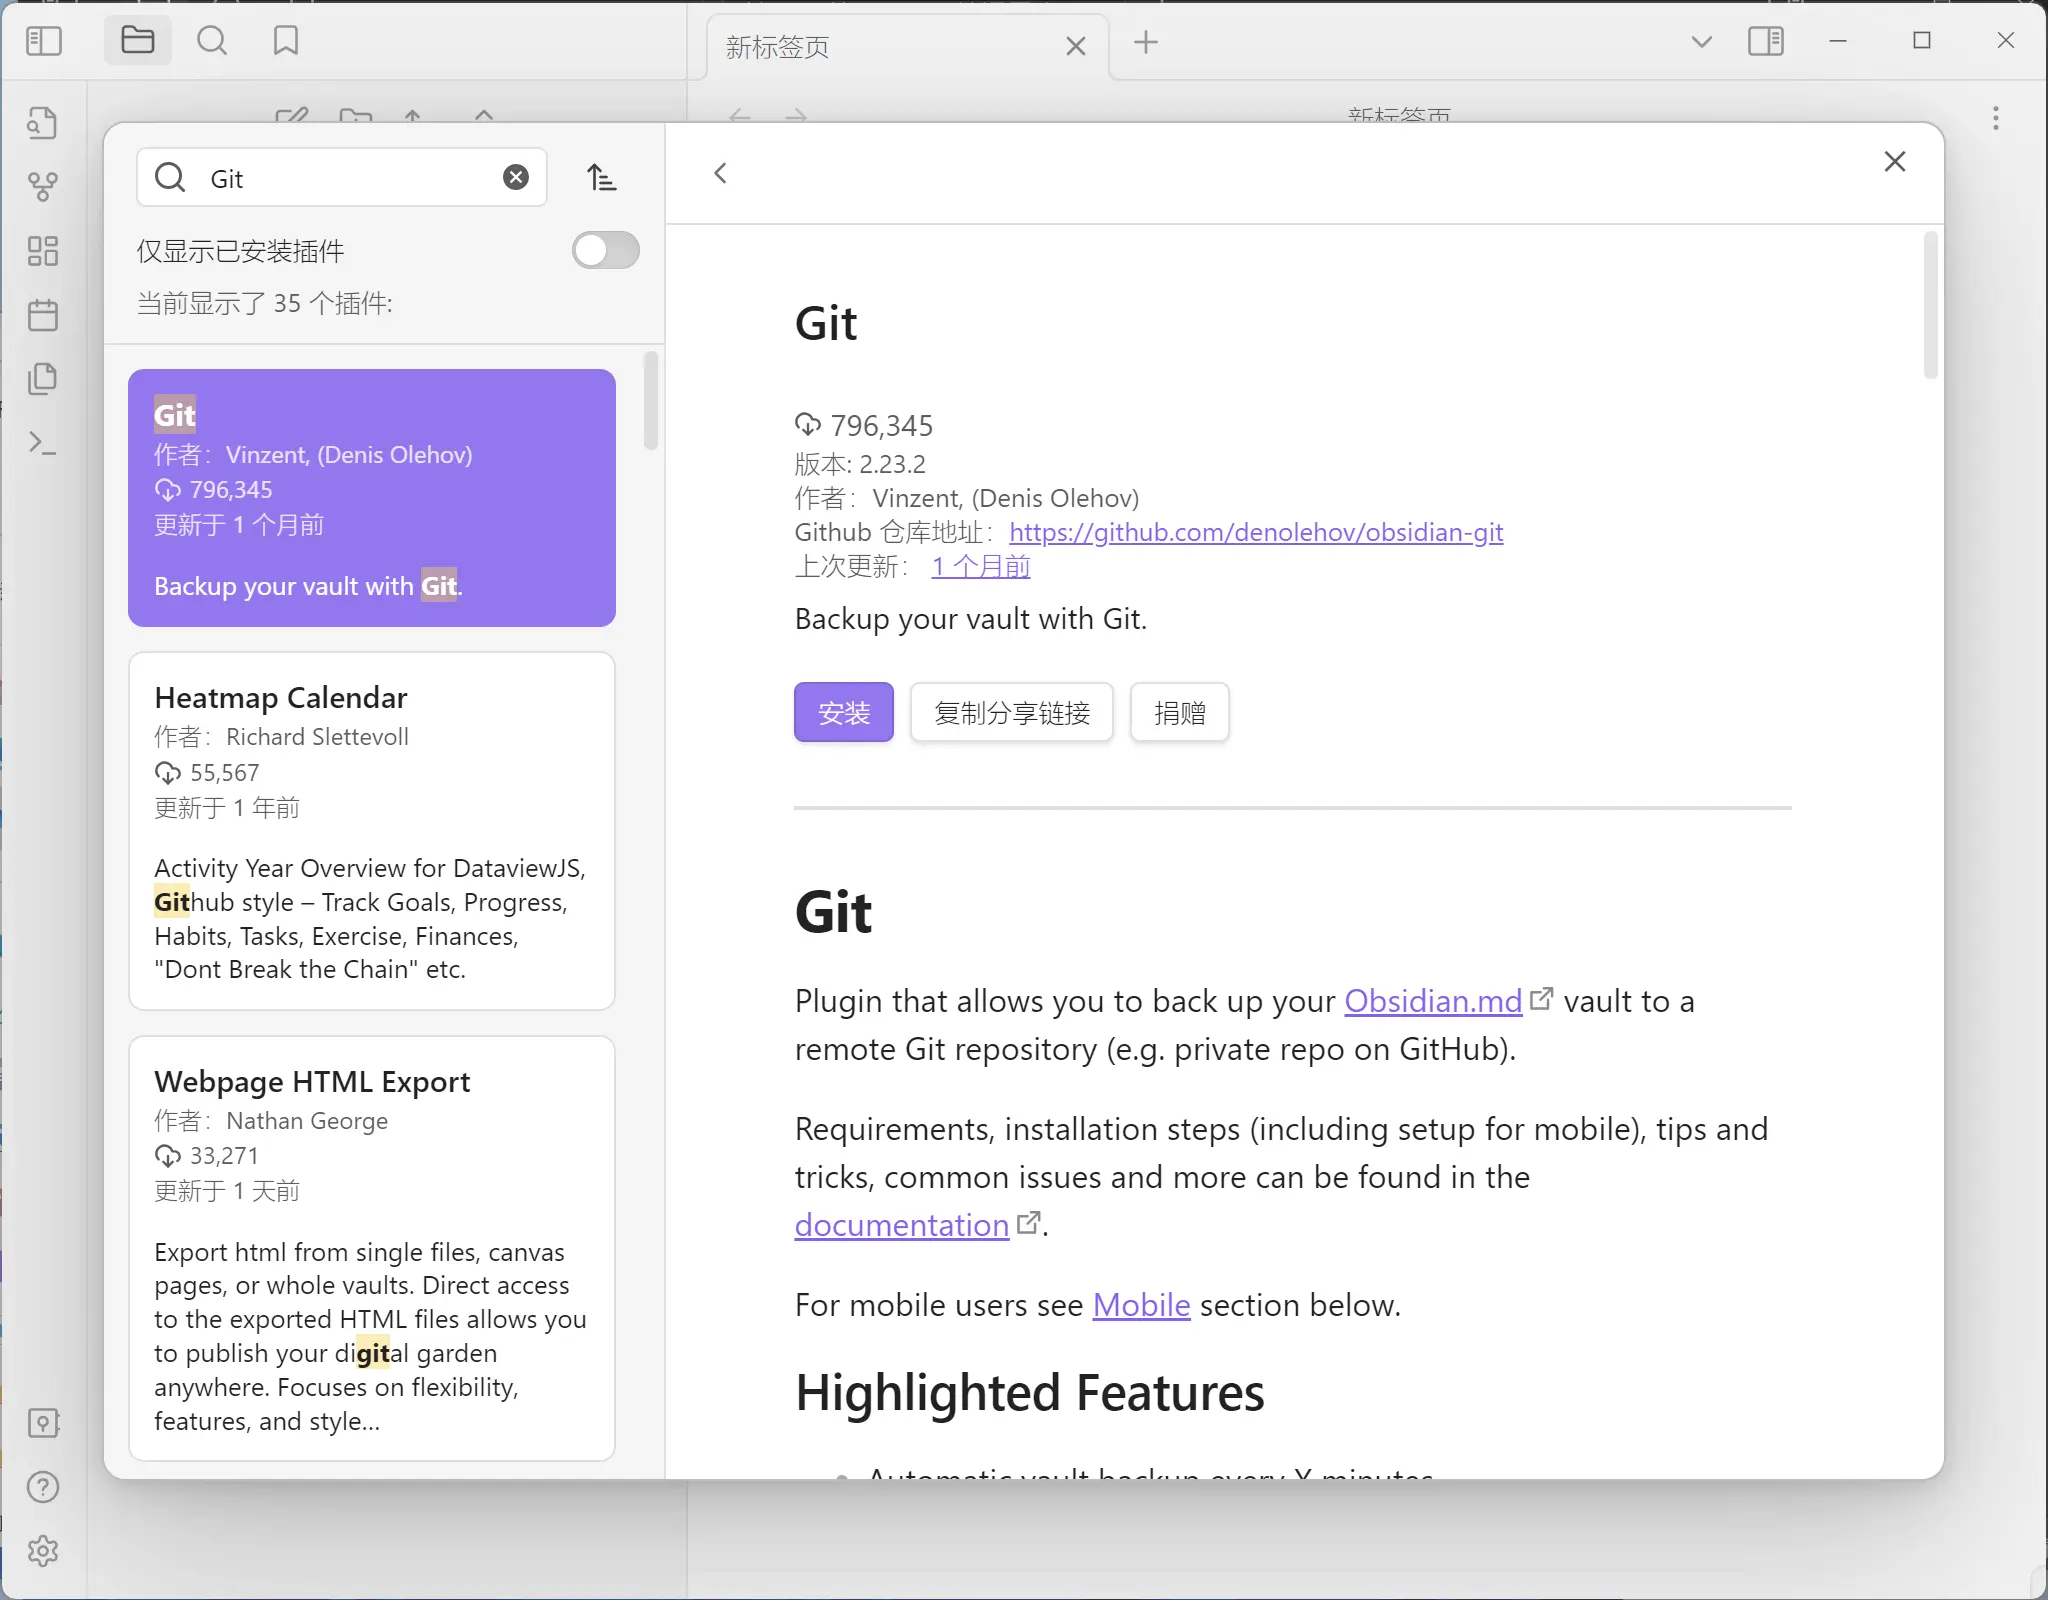Open plugin sort order menu
This screenshot has height=1600, width=2048.
click(x=601, y=178)
